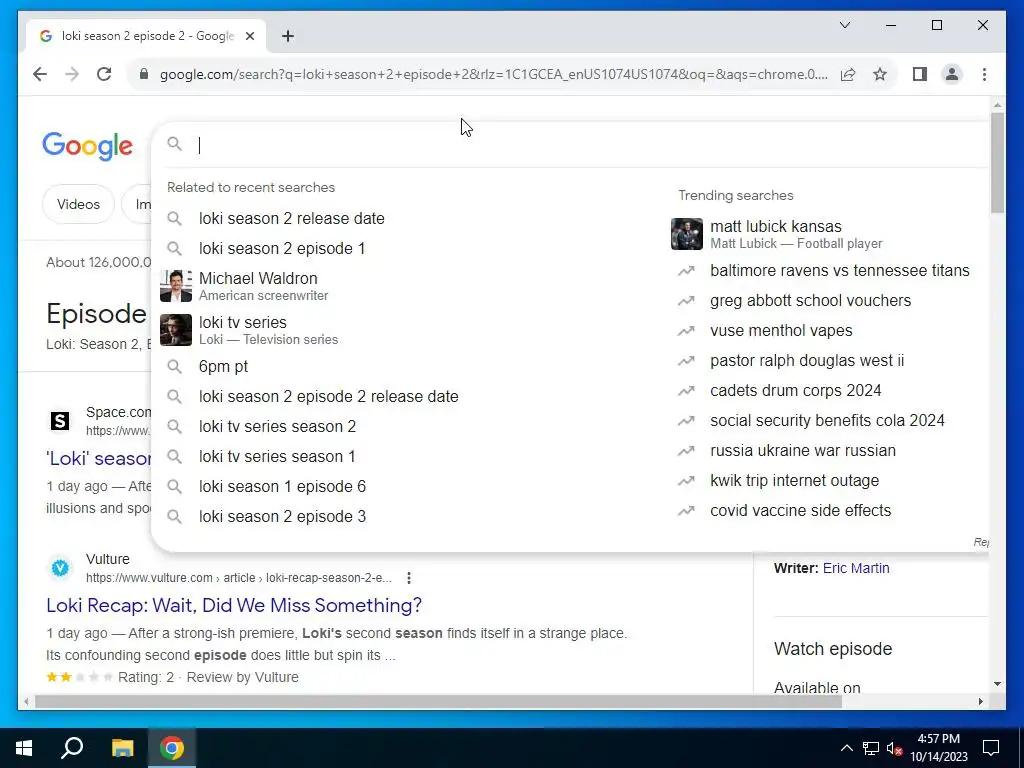Open trending social security benefits cola 2024
This screenshot has height=768, width=1024.
(829, 421)
